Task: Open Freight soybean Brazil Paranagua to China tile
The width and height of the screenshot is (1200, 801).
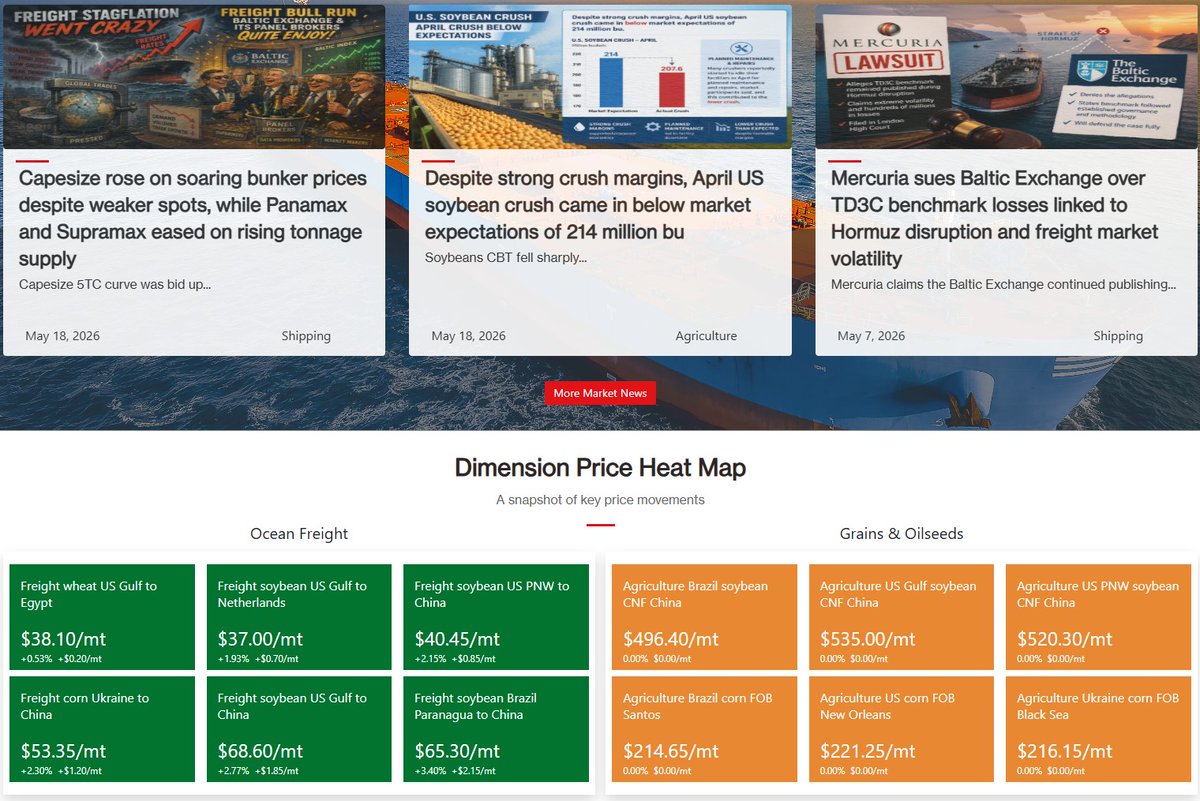Action: [x=497, y=729]
